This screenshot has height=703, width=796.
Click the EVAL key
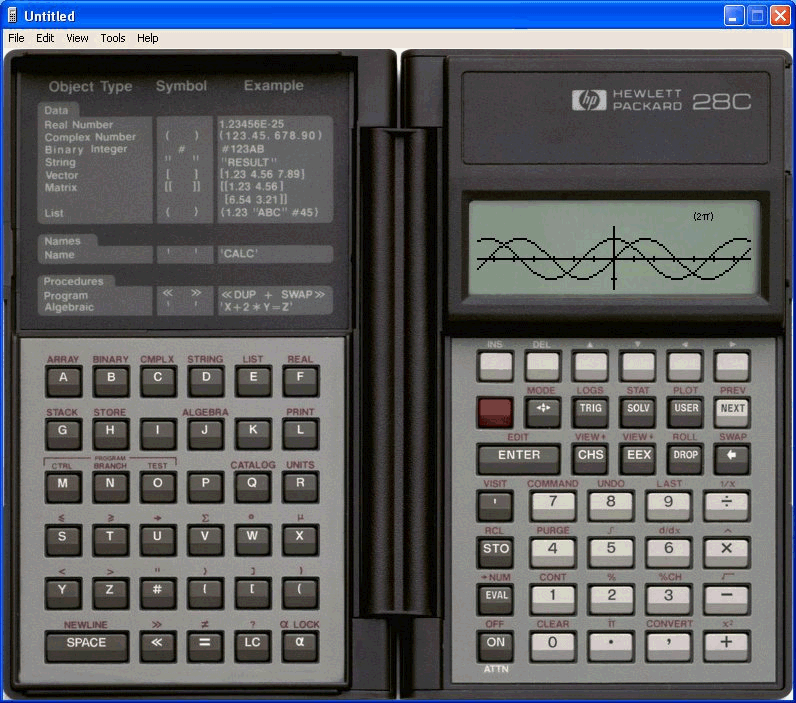(495, 598)
